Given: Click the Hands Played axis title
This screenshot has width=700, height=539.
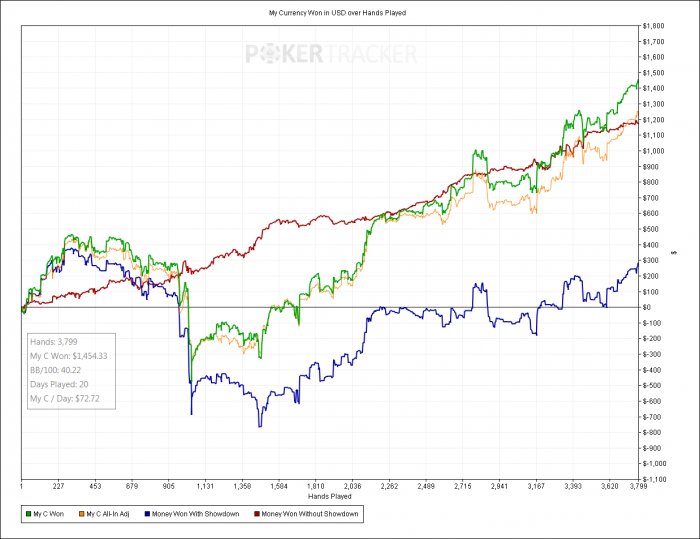Looking at the screenshot, I should click(x=329, y=496).
